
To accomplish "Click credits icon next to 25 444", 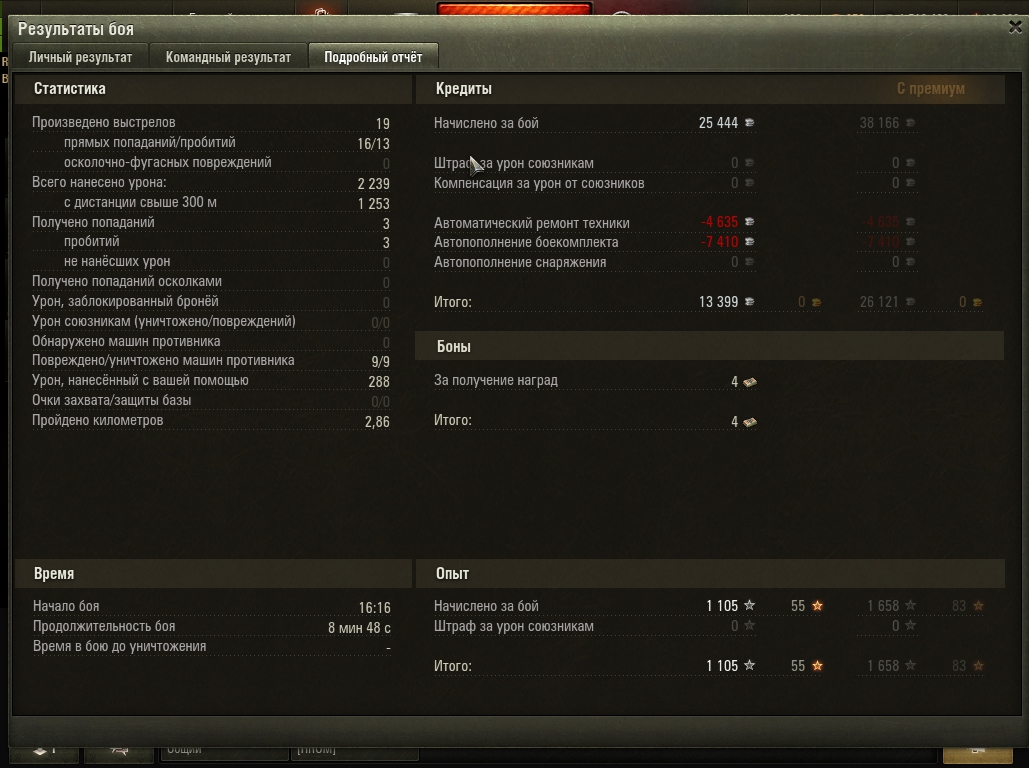I will pyautogui.click(x=749, y=123).
